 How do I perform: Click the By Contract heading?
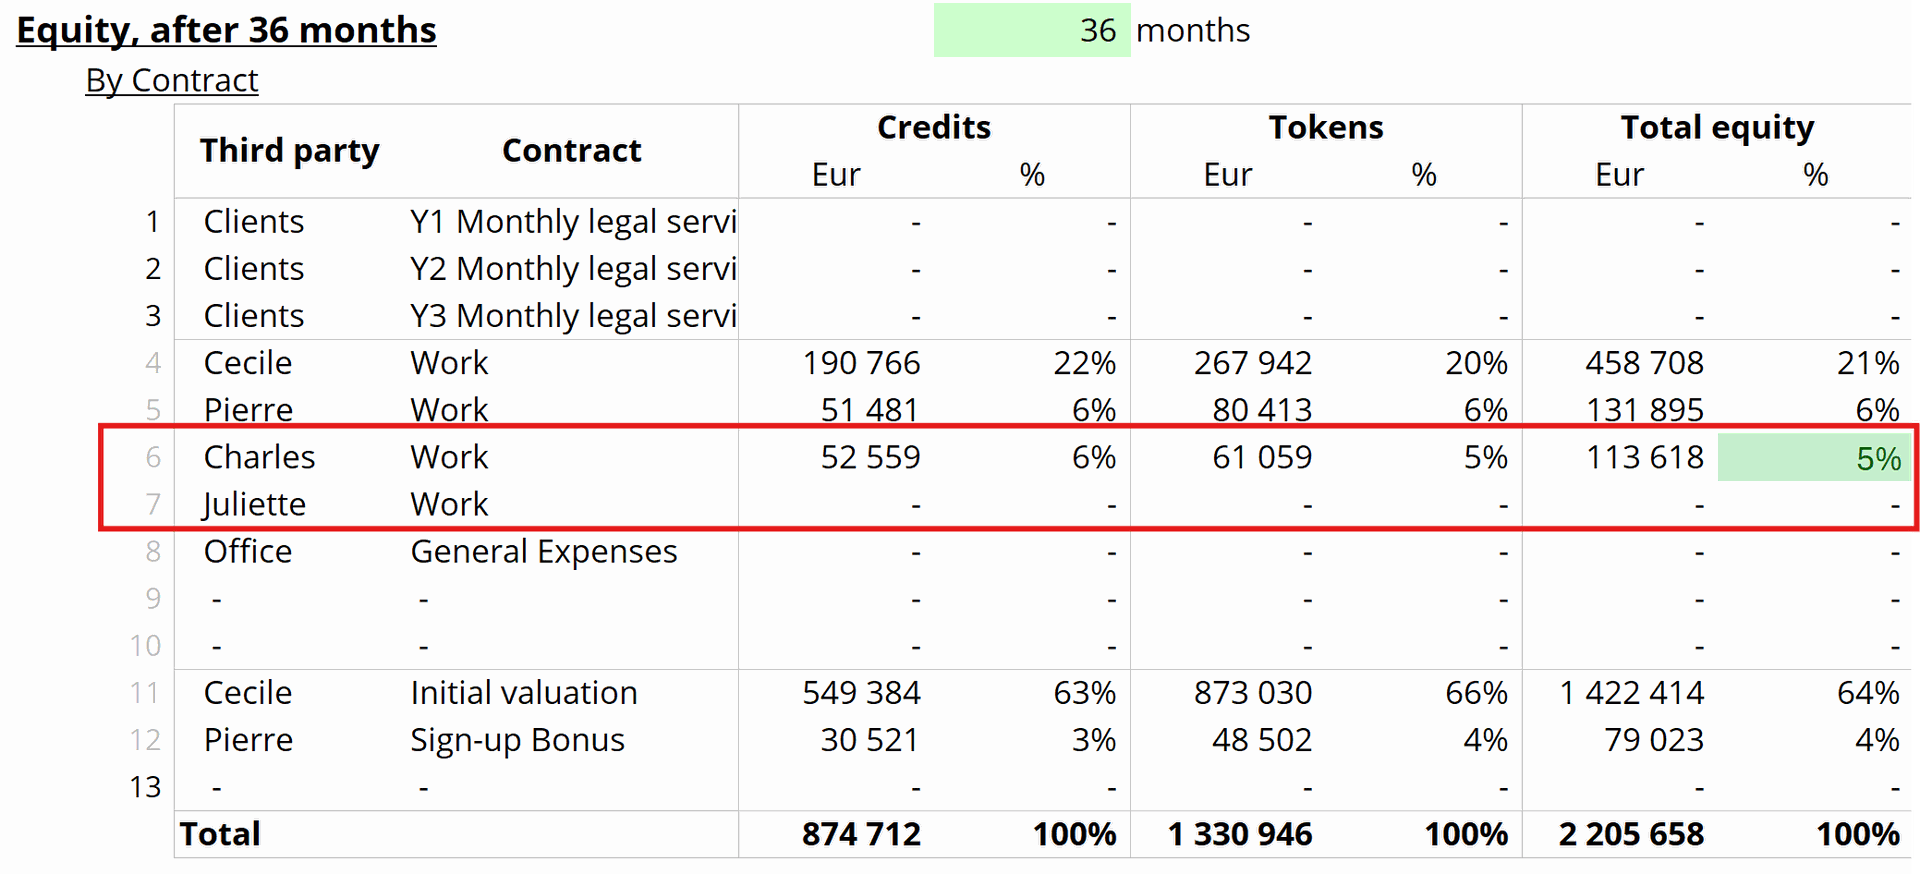click(x=172, y=80)
